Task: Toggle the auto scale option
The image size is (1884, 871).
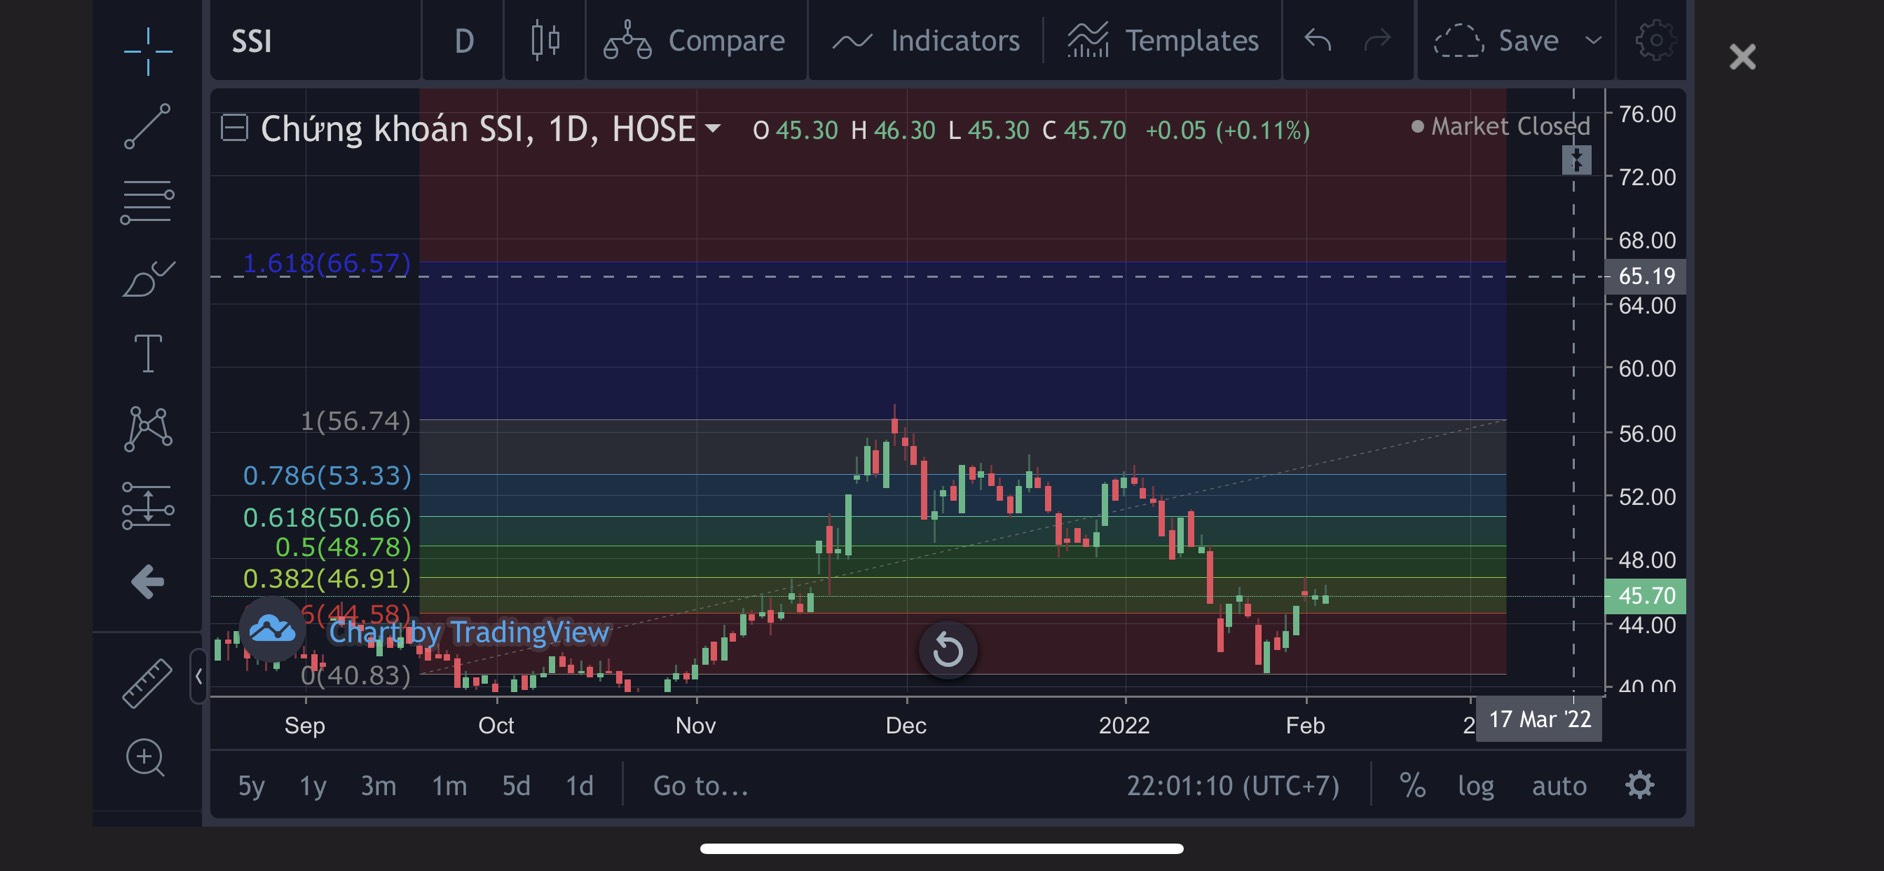Action: pos(1559,786)
